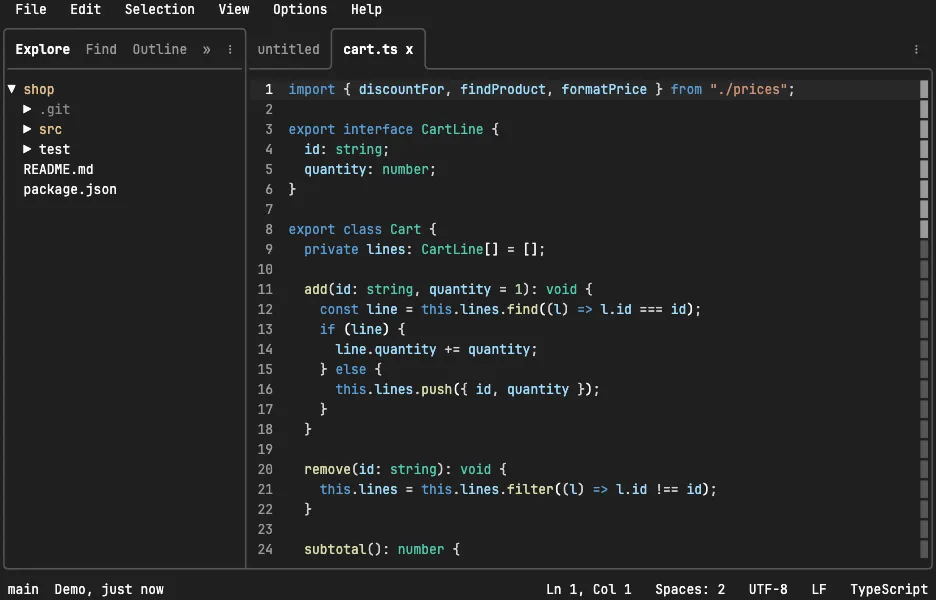Open the editor tab bar kebab menu
Image resolution: width=936 pixels, height=600 pixels.
coord(916,50)
